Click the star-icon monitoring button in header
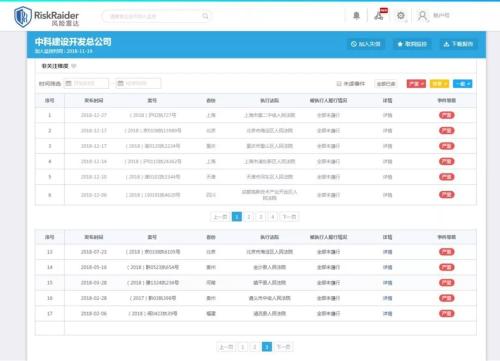 [x=412, y=44]
